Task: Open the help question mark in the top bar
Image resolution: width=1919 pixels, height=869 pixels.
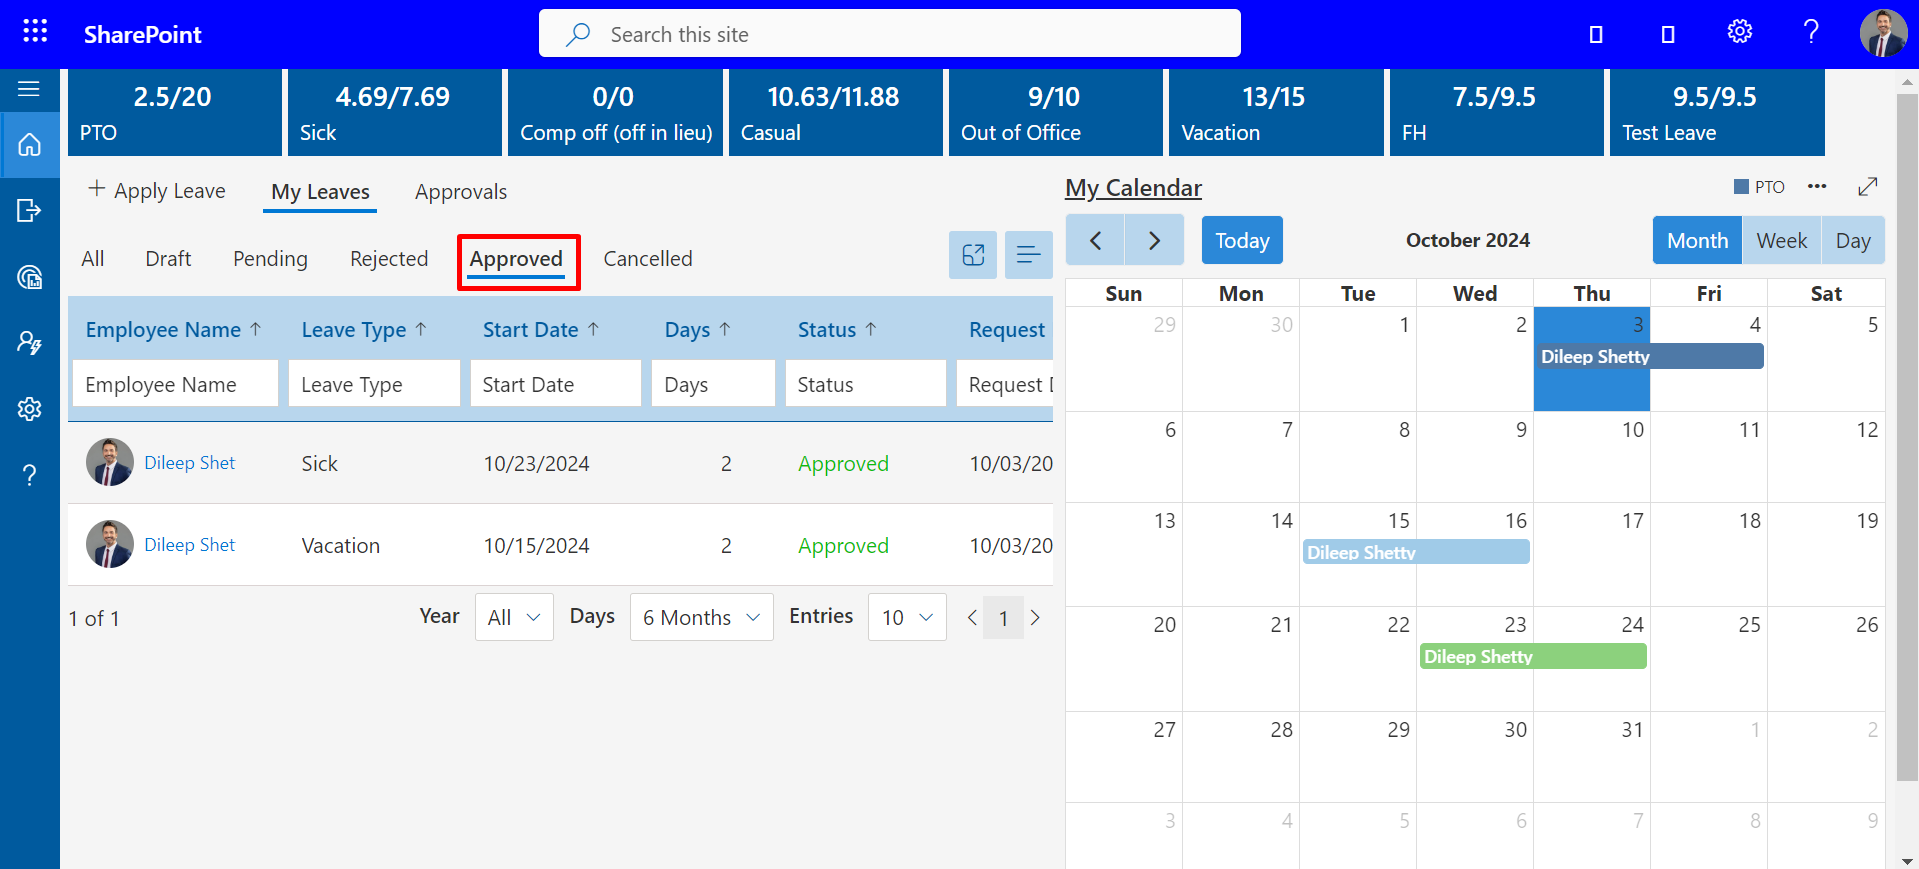Action: pyautogui.click(x=1811, y=32)
